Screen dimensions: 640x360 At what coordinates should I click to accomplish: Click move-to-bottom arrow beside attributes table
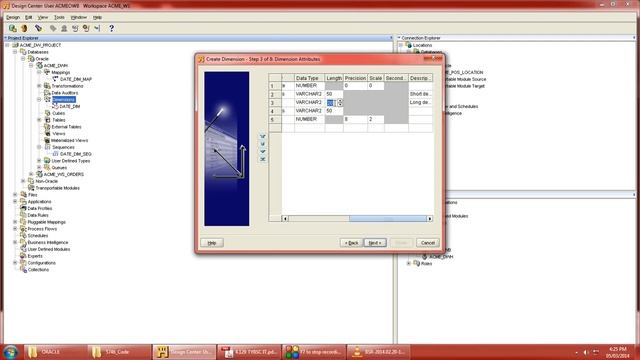click(x=262, y=159)
